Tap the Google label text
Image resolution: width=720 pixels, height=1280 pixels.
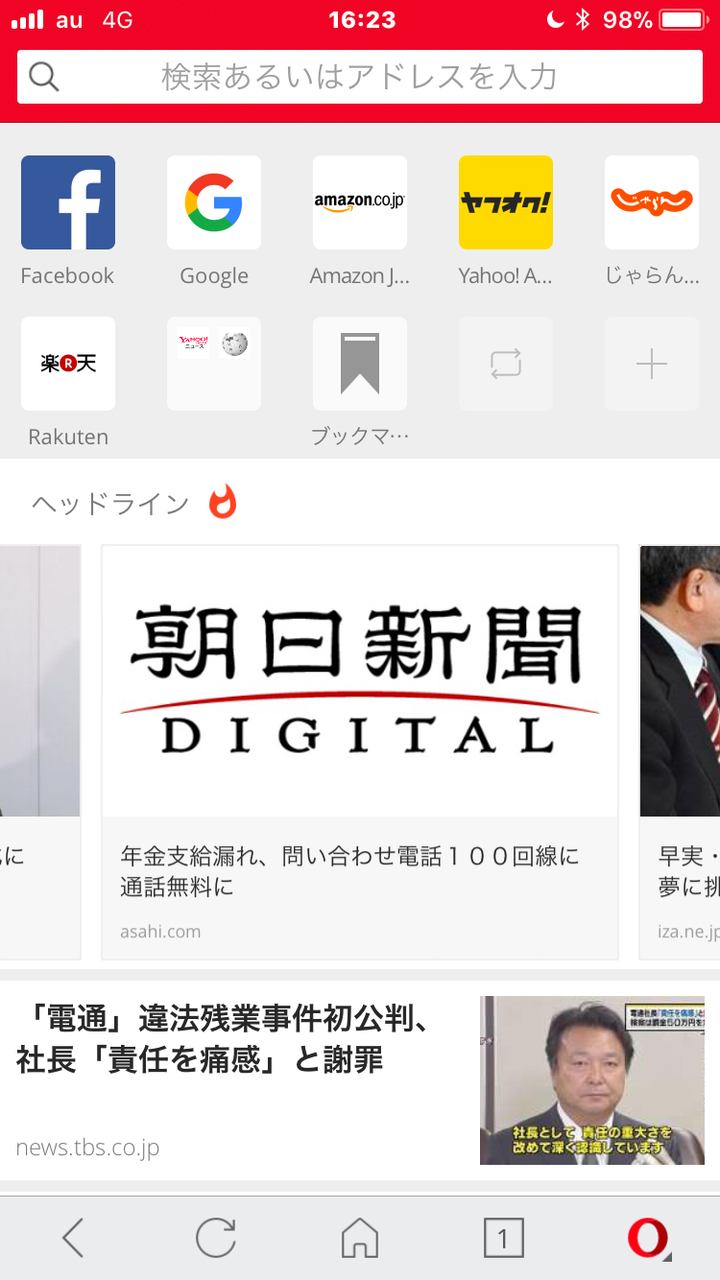point(214,276)
